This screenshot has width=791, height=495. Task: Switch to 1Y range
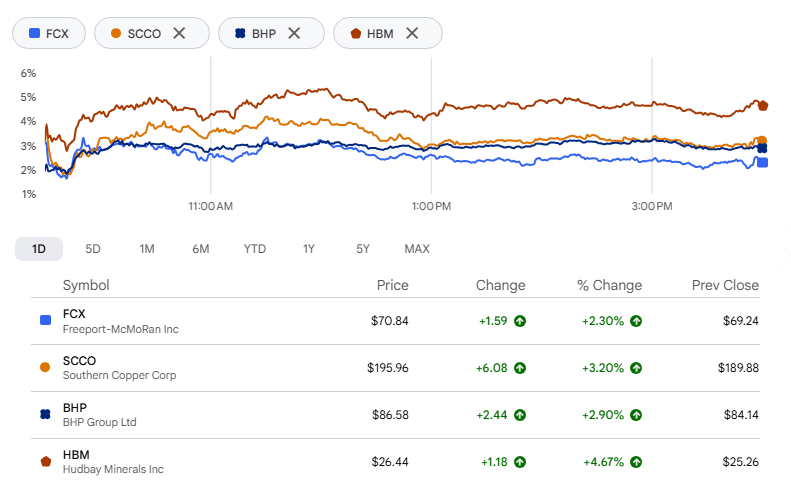pyautogui.click(x=309, y=249)
